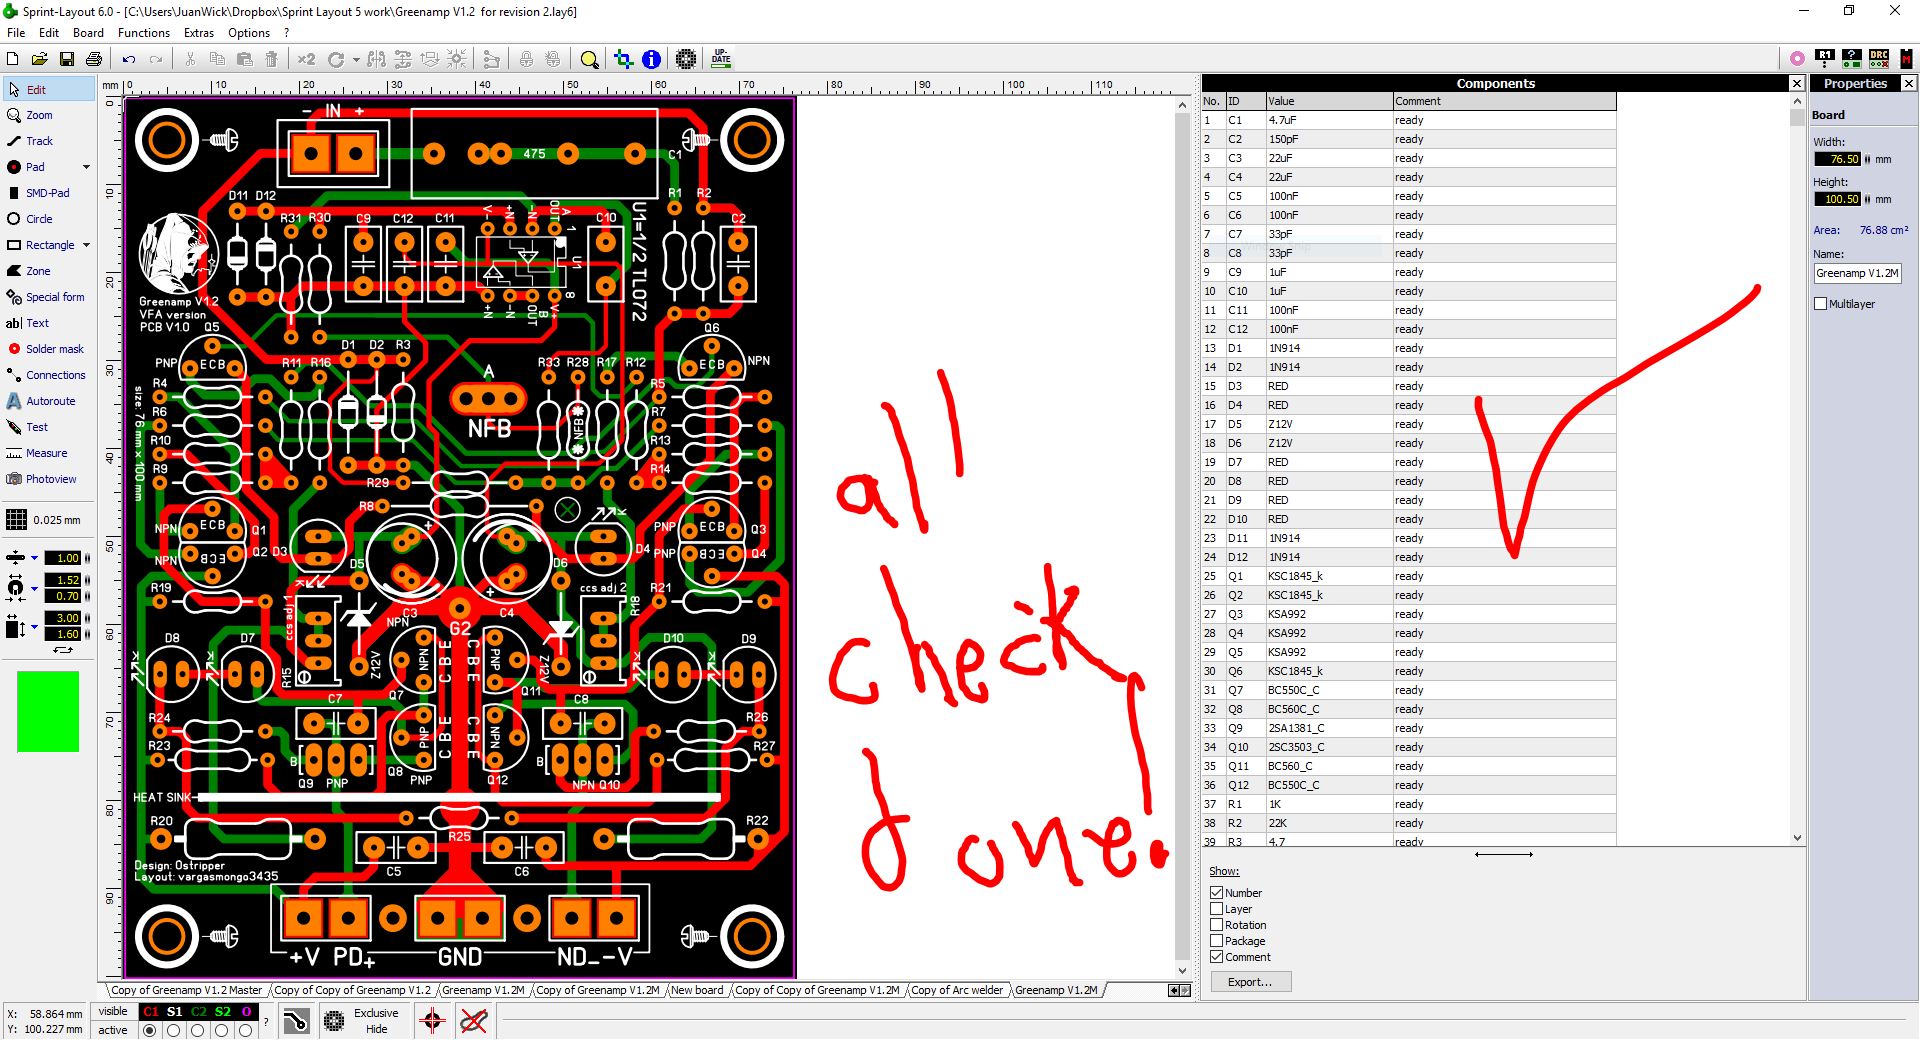This screenshot has height=1040, width=1920.
Task: Open the Board menu
Action: tap(88, 33)
